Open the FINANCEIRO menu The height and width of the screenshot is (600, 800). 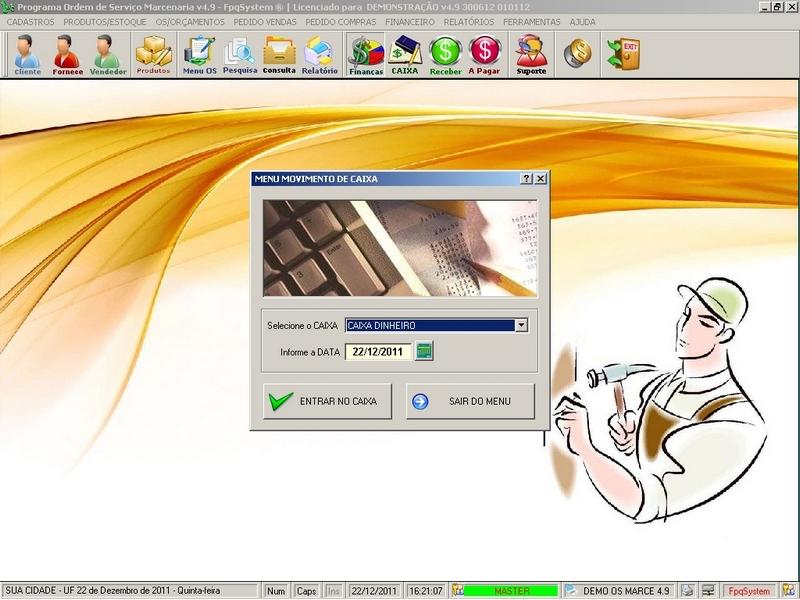[x=410, y=22]
